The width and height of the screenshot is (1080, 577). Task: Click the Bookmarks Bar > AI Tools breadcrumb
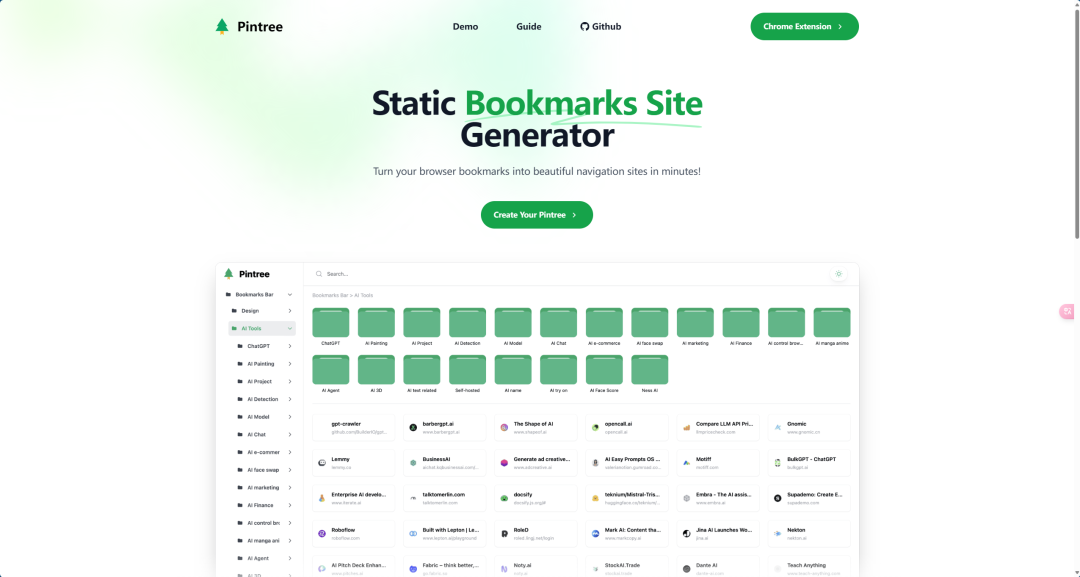tap(342, 295)
